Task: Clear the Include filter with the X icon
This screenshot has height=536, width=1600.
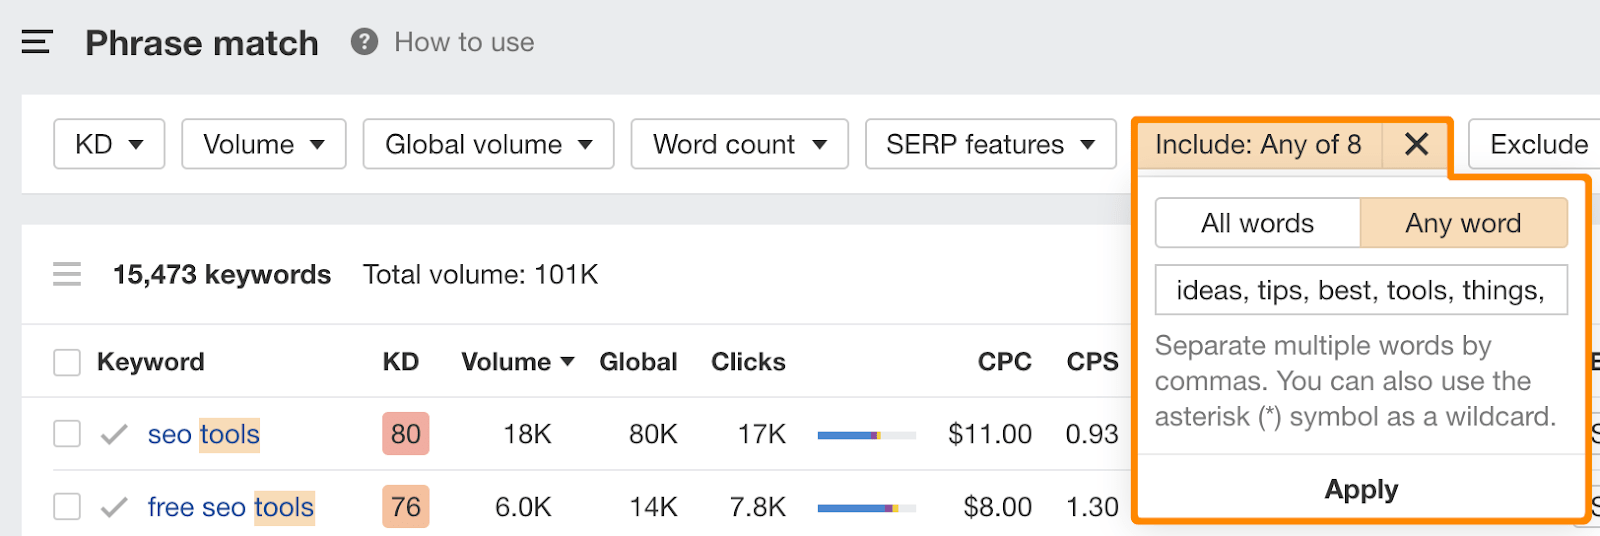Action: tap(1416, 145)
